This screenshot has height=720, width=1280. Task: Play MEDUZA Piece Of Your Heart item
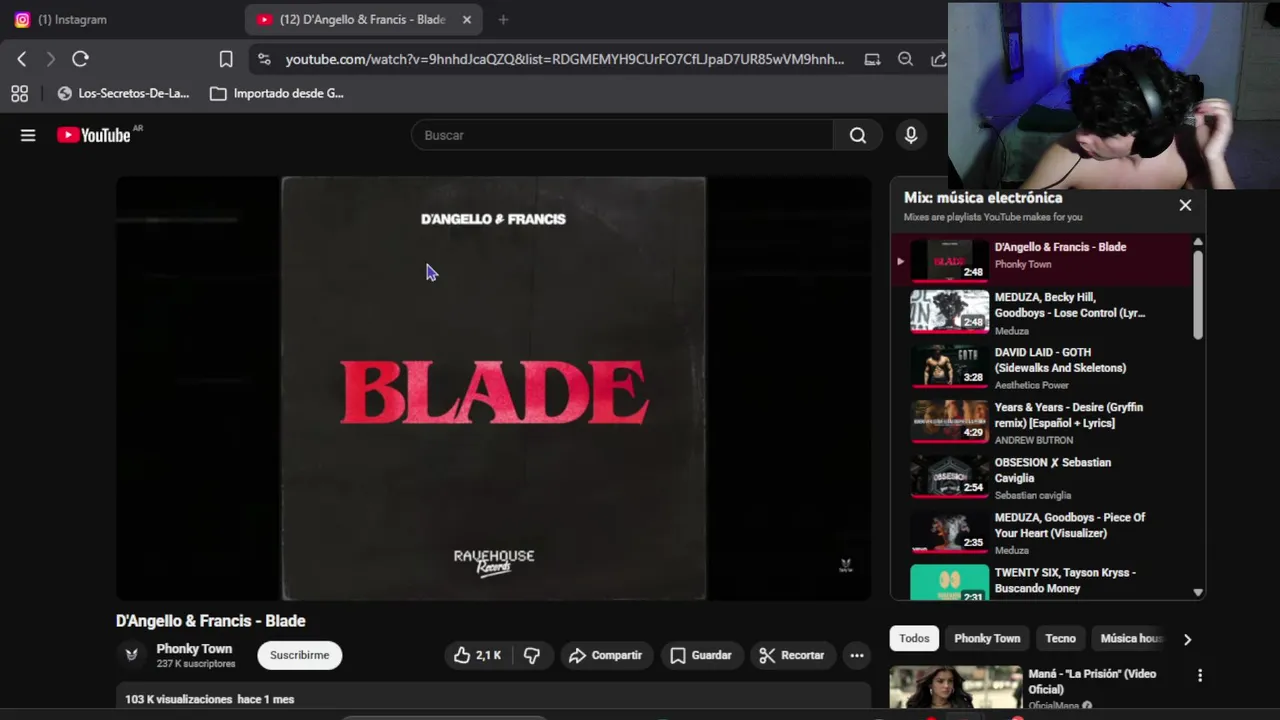tap(1040, 533)
